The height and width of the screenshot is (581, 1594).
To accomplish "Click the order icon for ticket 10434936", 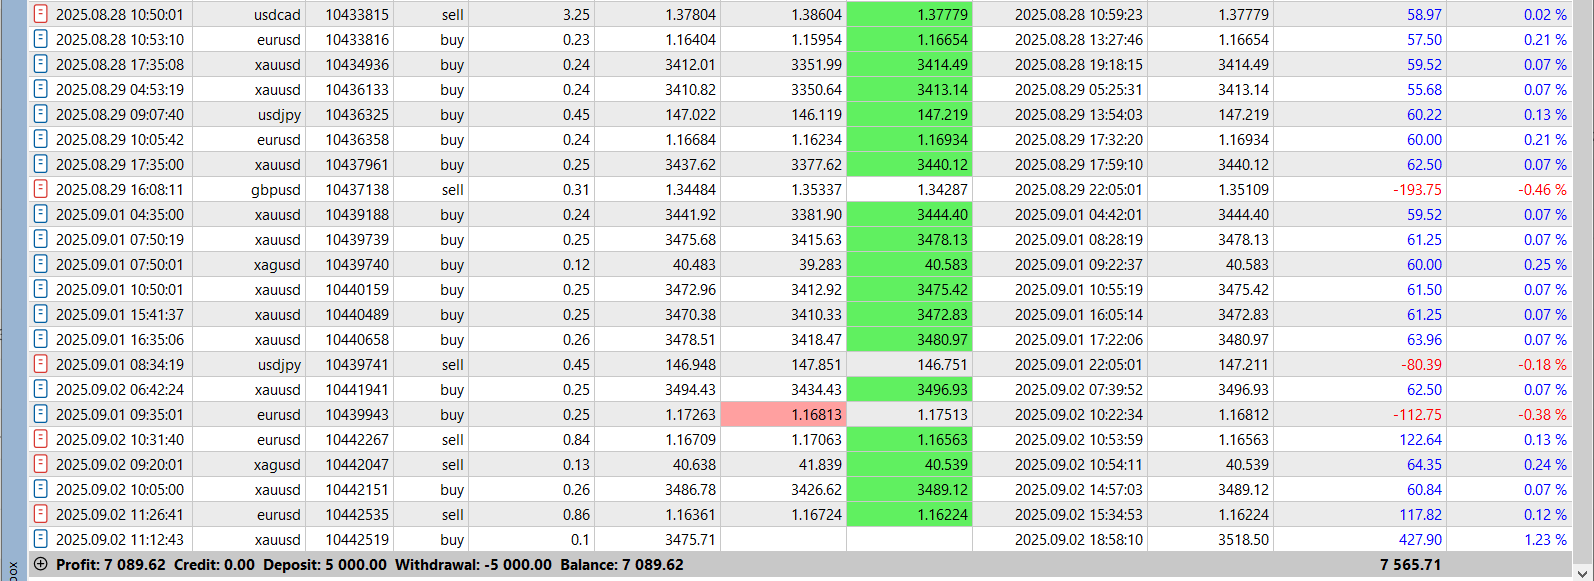I will coord(41,64).
